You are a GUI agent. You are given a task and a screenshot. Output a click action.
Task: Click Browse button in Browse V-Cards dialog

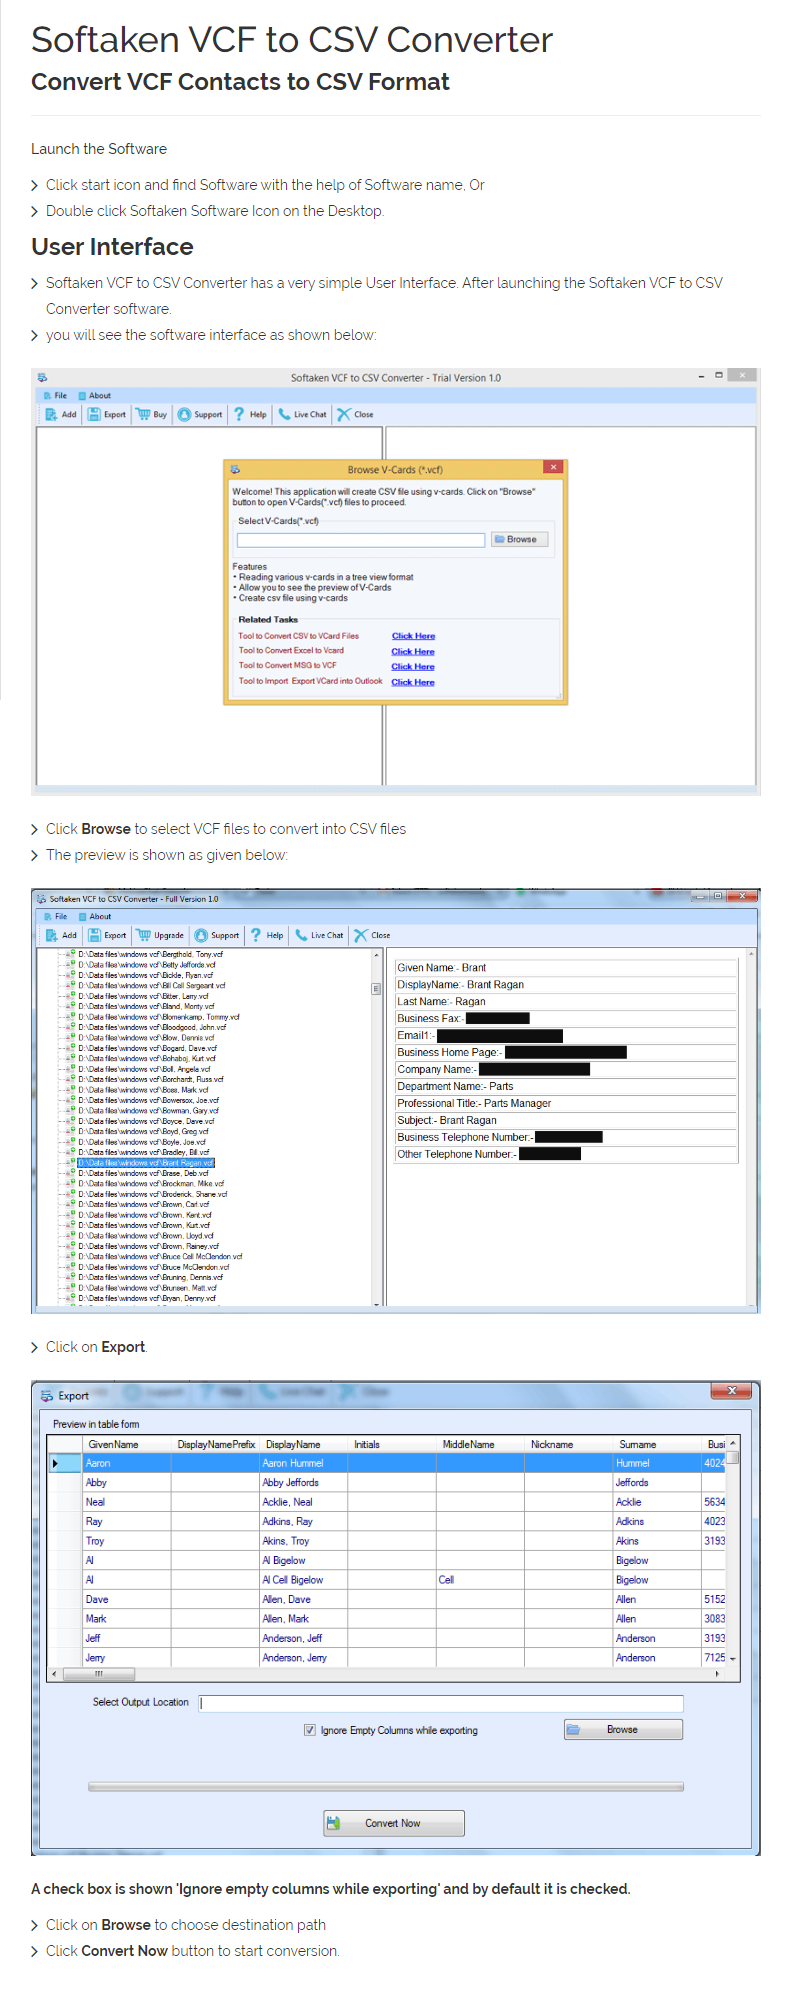pyautogui.click(x=519, y=539)
